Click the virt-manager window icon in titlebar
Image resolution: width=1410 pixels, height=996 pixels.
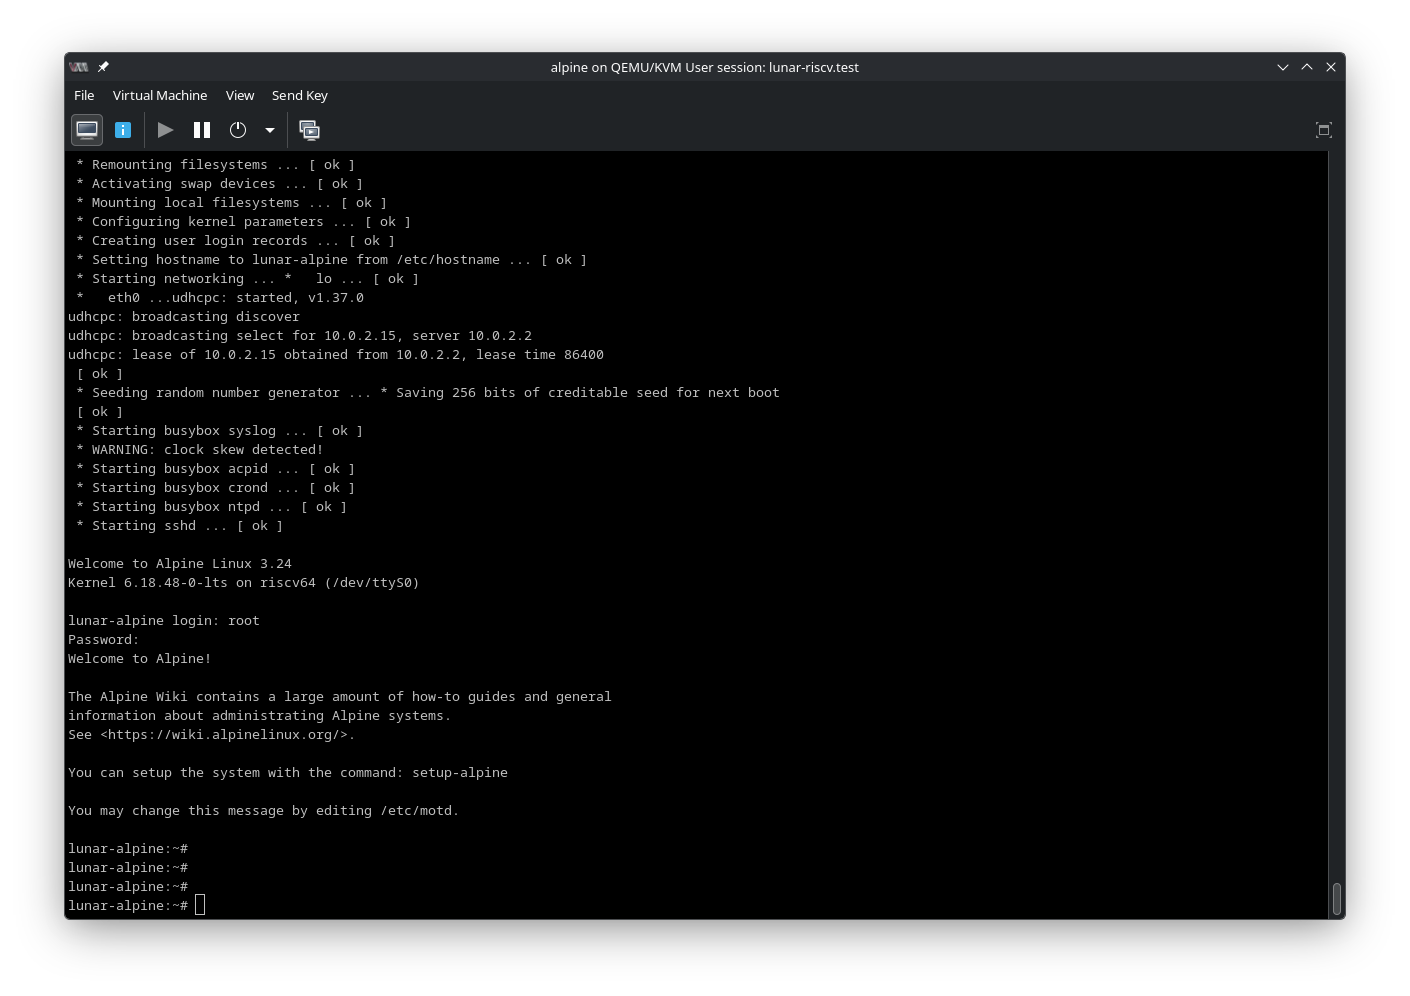click(x=79, y=67)
